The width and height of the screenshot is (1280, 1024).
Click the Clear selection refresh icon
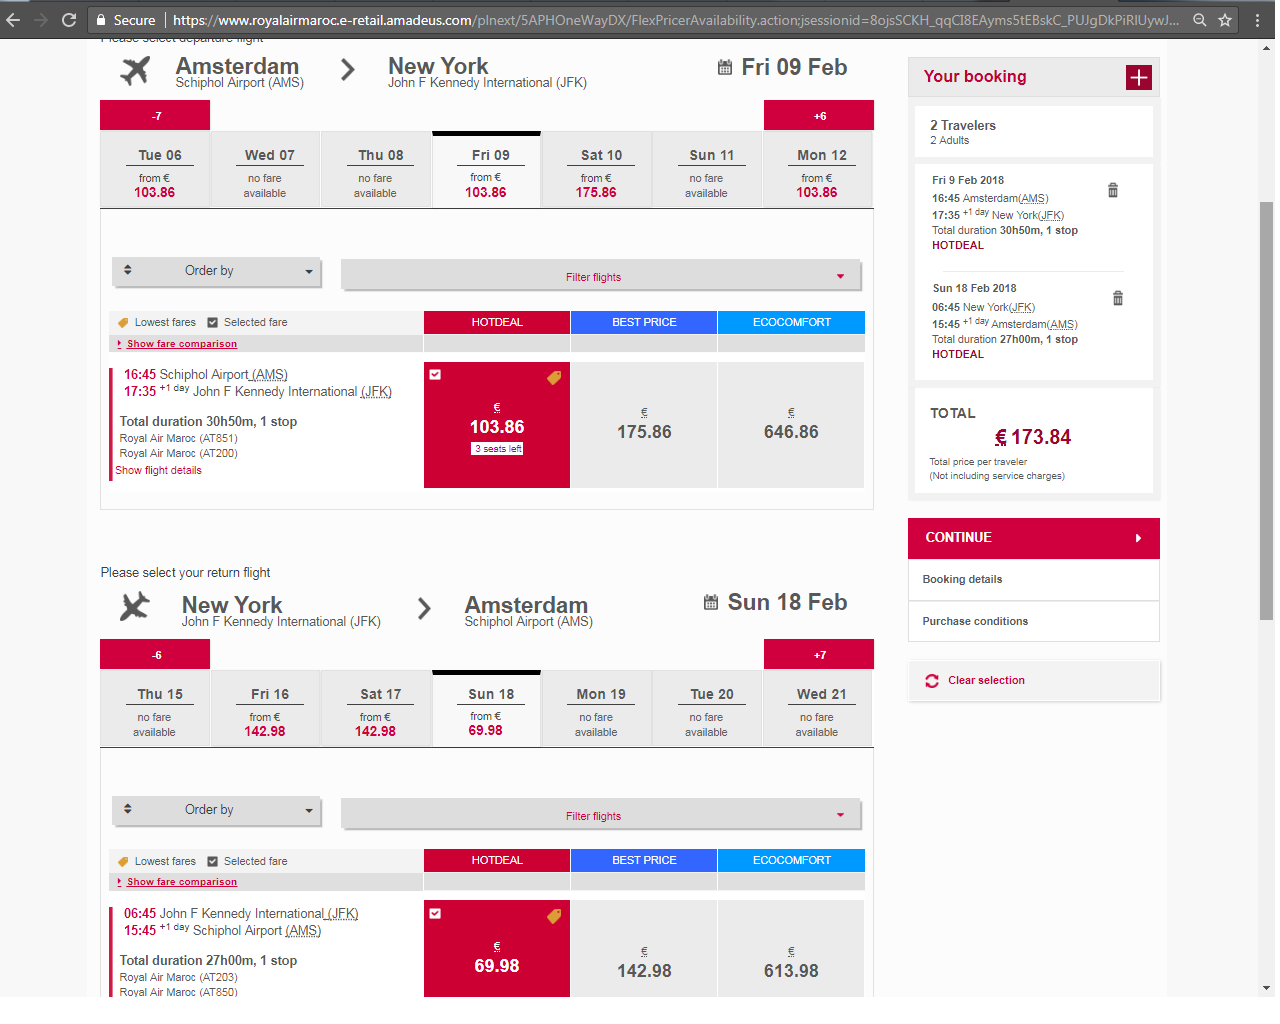932,680
